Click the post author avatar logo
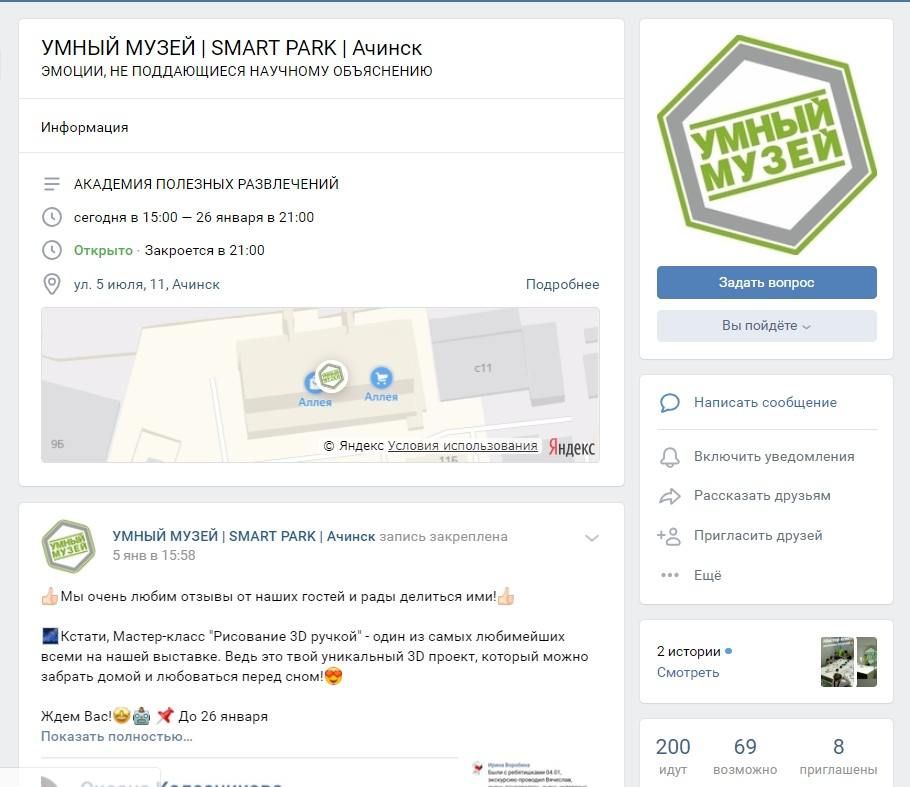The width and height of the screenshot is (910, 787). coord(68,546)
